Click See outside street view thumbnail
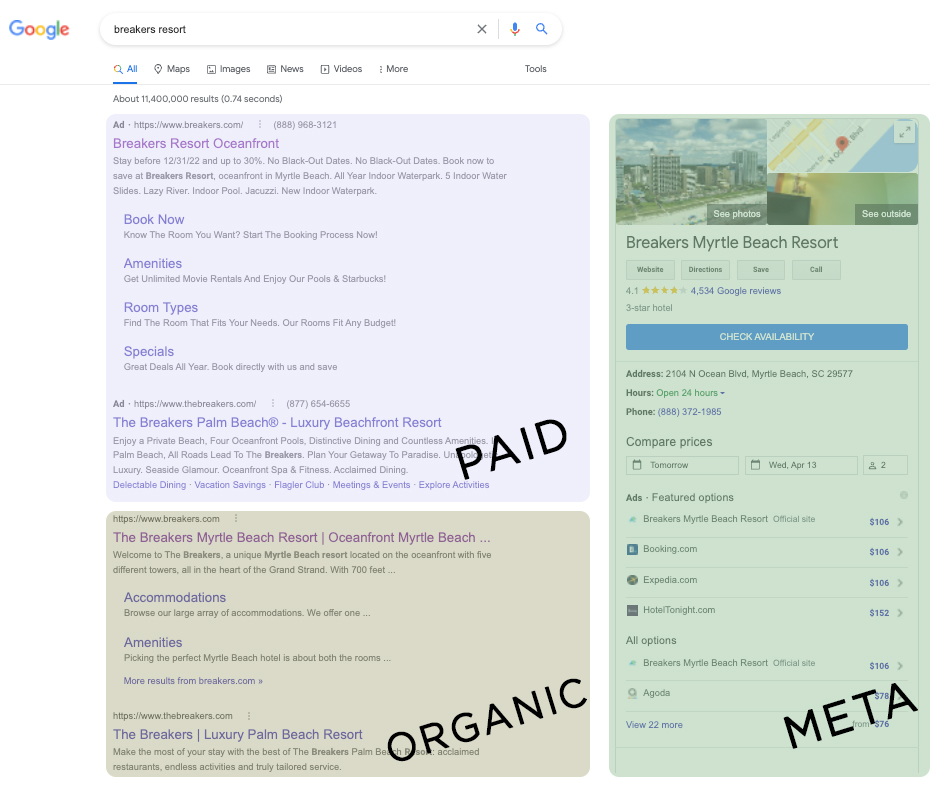Viewport: 950px width, 800px height. pyautogui.click(x=886, y=214)
